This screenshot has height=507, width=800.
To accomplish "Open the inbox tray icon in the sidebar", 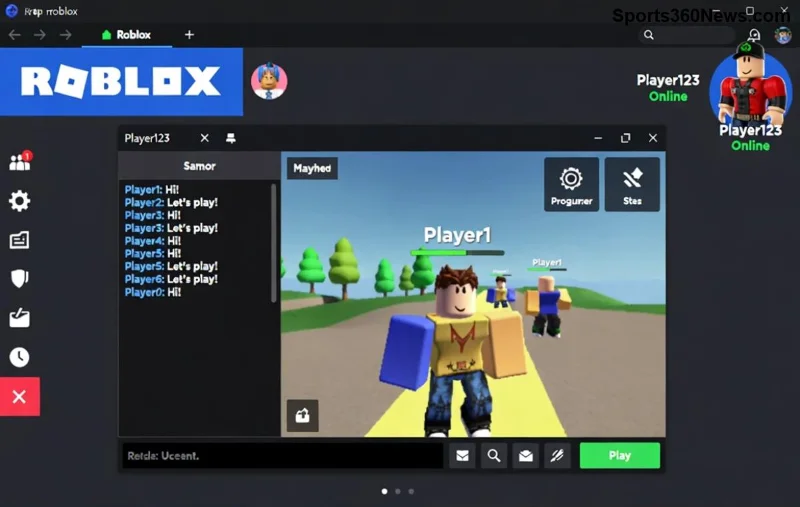I will point(19,317).
